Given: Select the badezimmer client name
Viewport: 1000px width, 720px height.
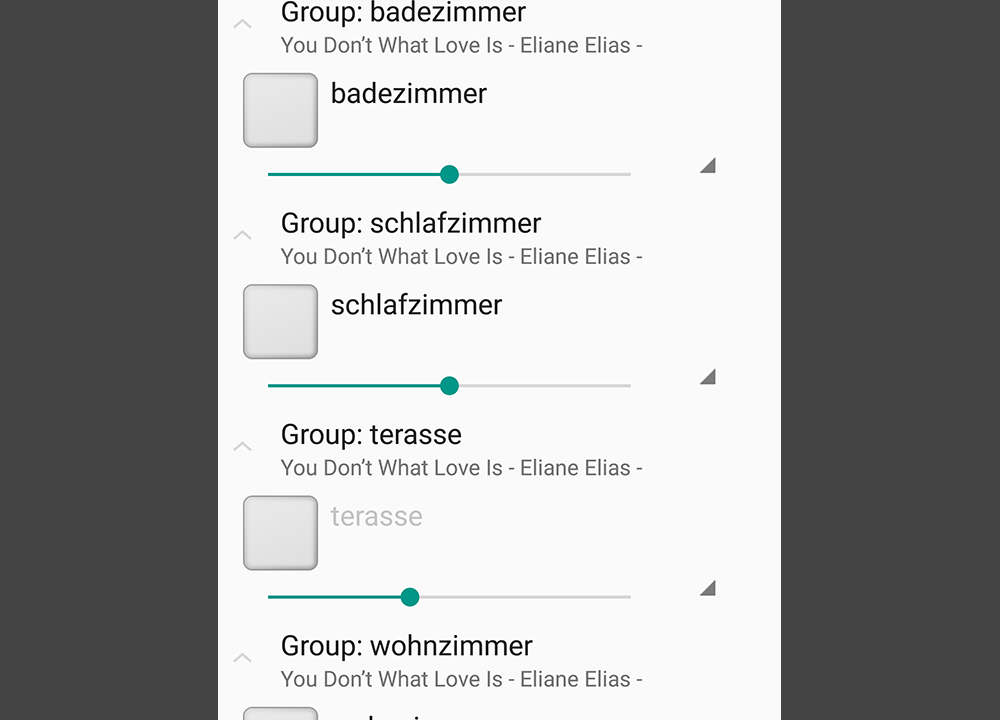Looking at the screenshot, I should point(409,94).
